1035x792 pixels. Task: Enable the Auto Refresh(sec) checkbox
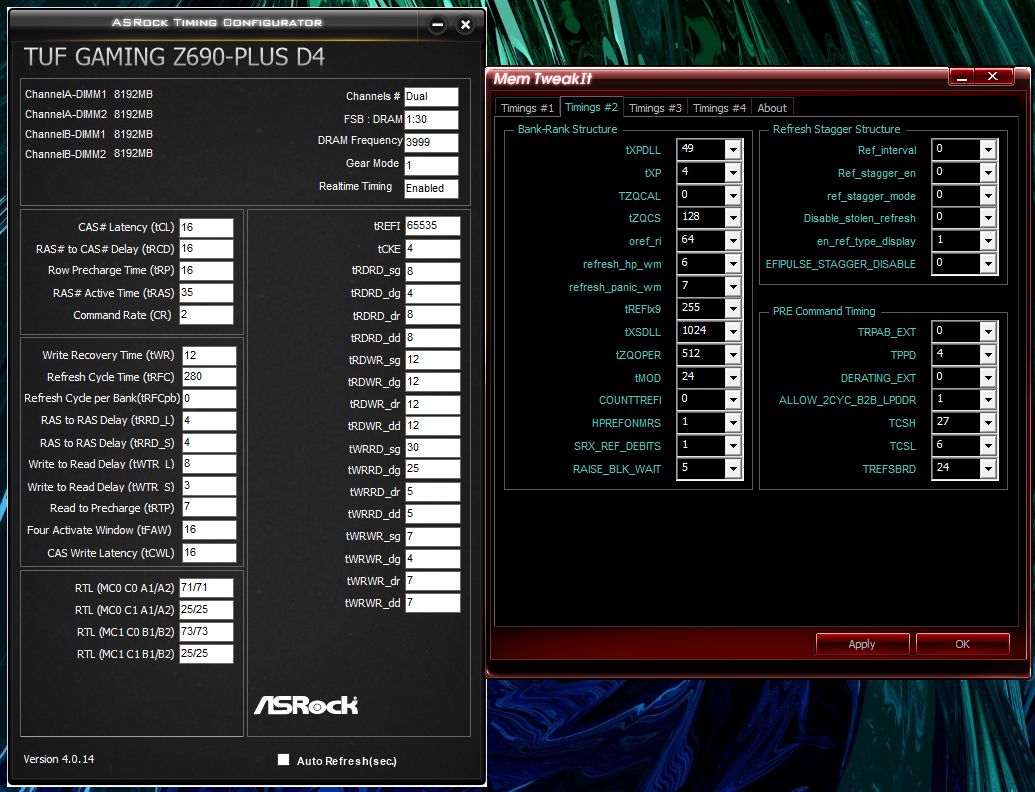tap(283, 760)
